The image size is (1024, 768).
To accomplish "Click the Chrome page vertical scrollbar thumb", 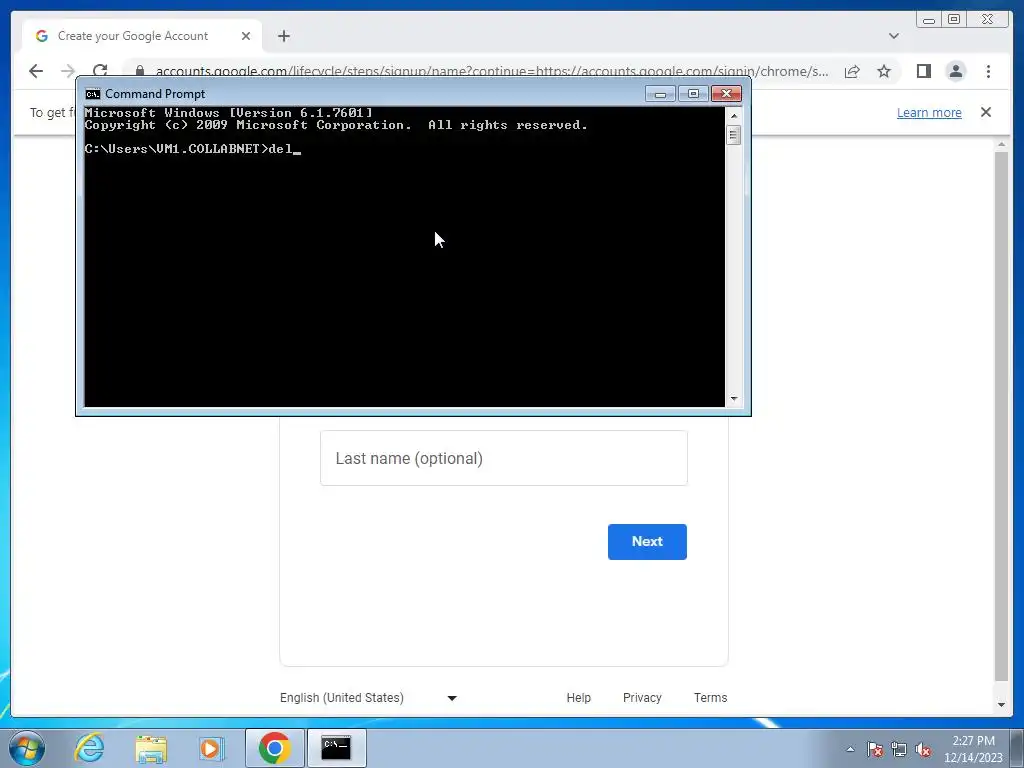I will pyautogui.click(x=1001, y=417).
